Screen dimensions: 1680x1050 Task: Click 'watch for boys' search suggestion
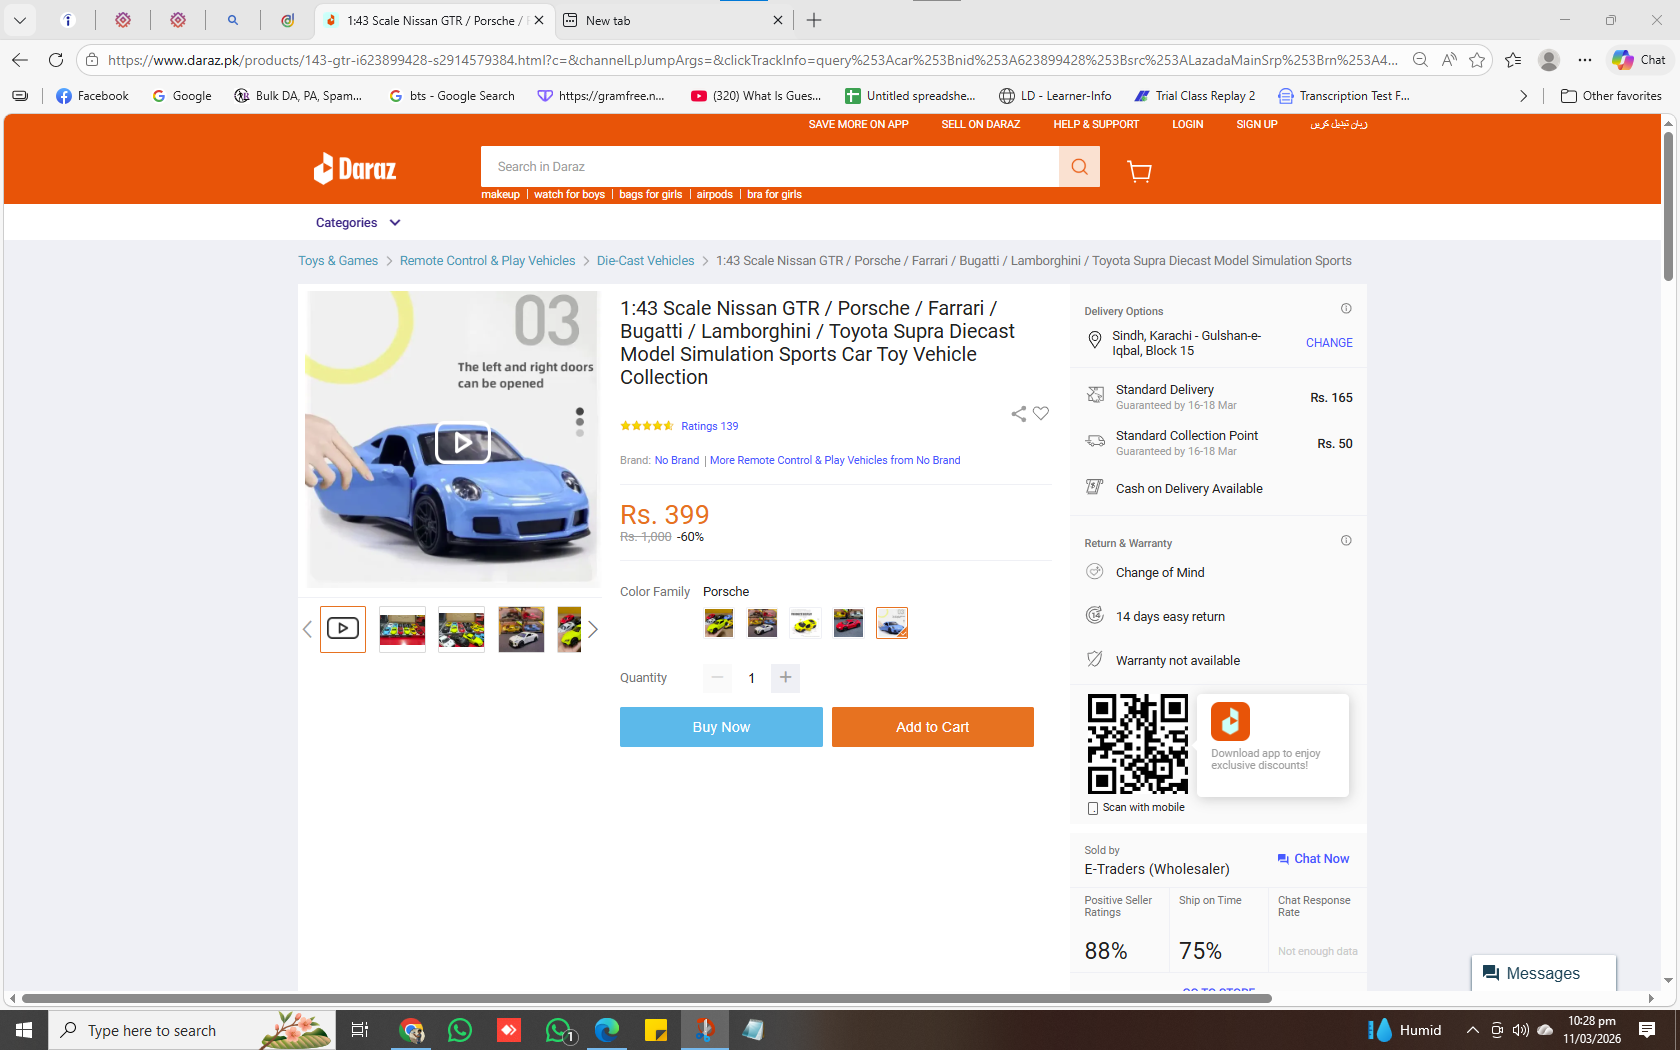(x=569, y=195)
